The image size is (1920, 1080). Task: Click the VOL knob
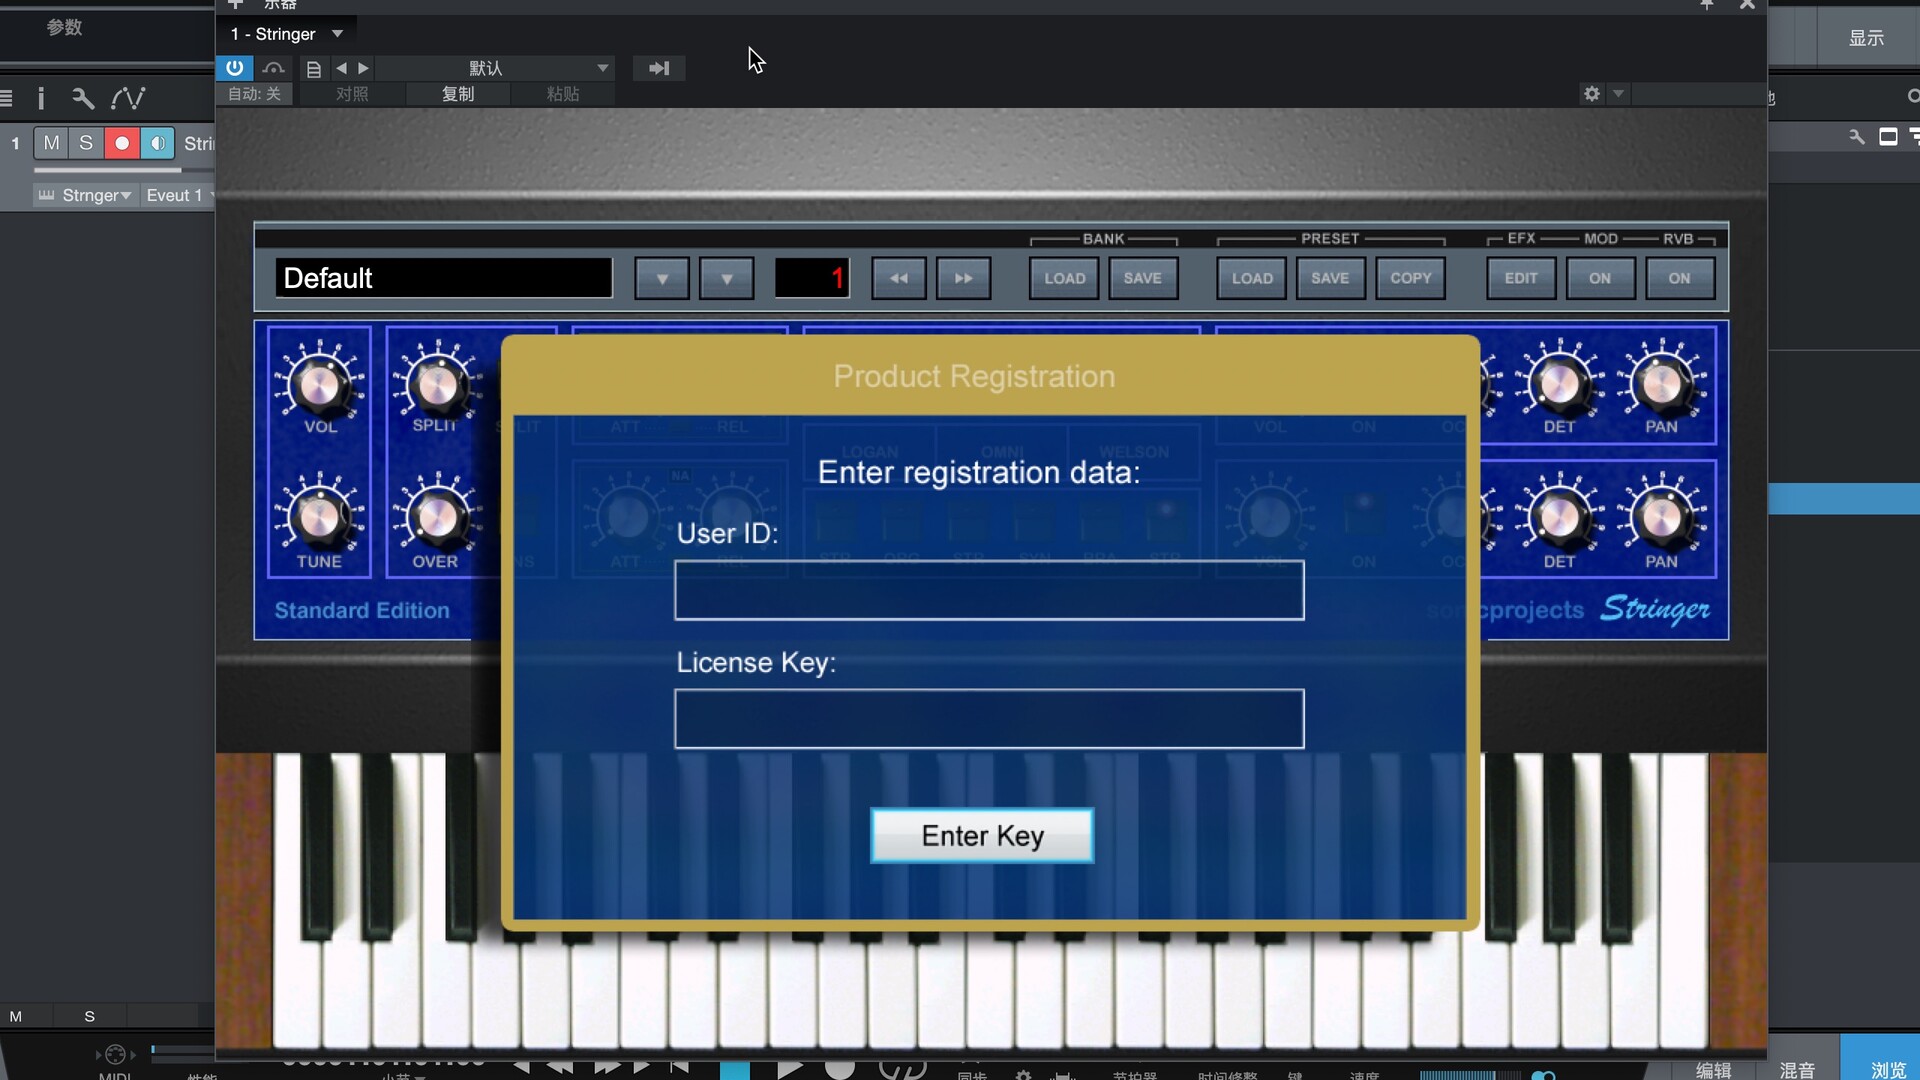320,385
